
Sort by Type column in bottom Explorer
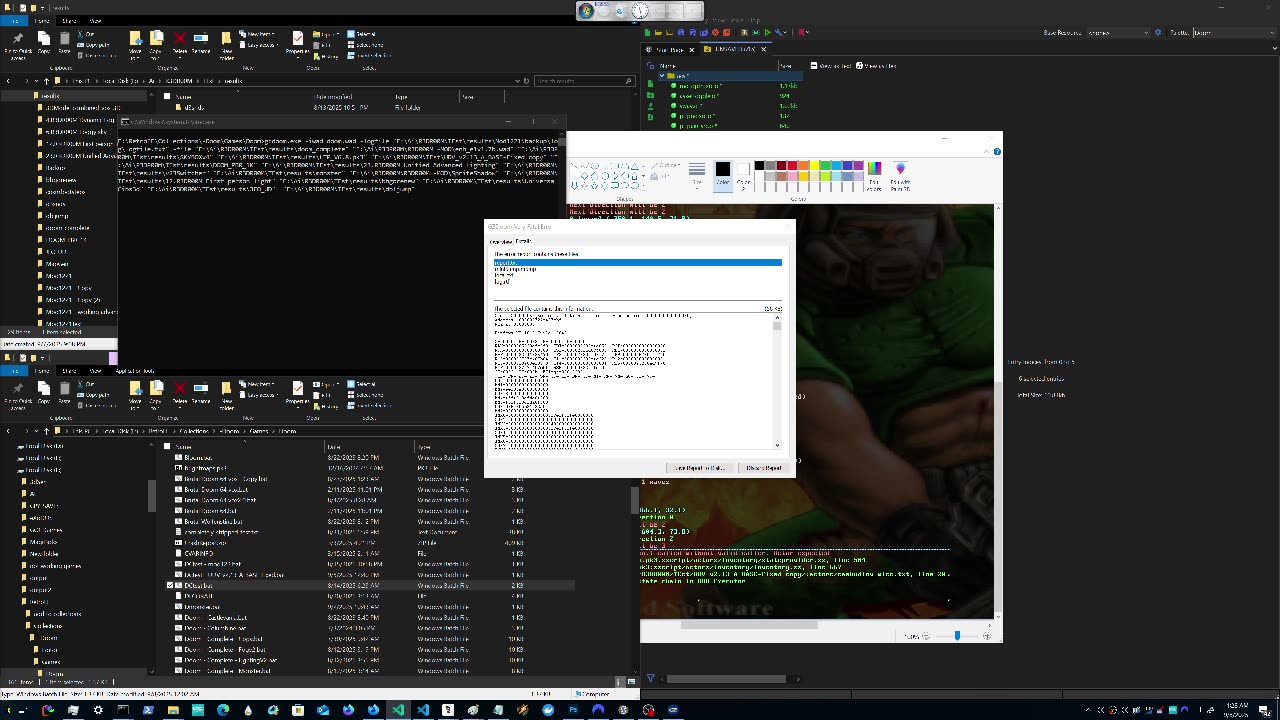click(x=425, y=446)
